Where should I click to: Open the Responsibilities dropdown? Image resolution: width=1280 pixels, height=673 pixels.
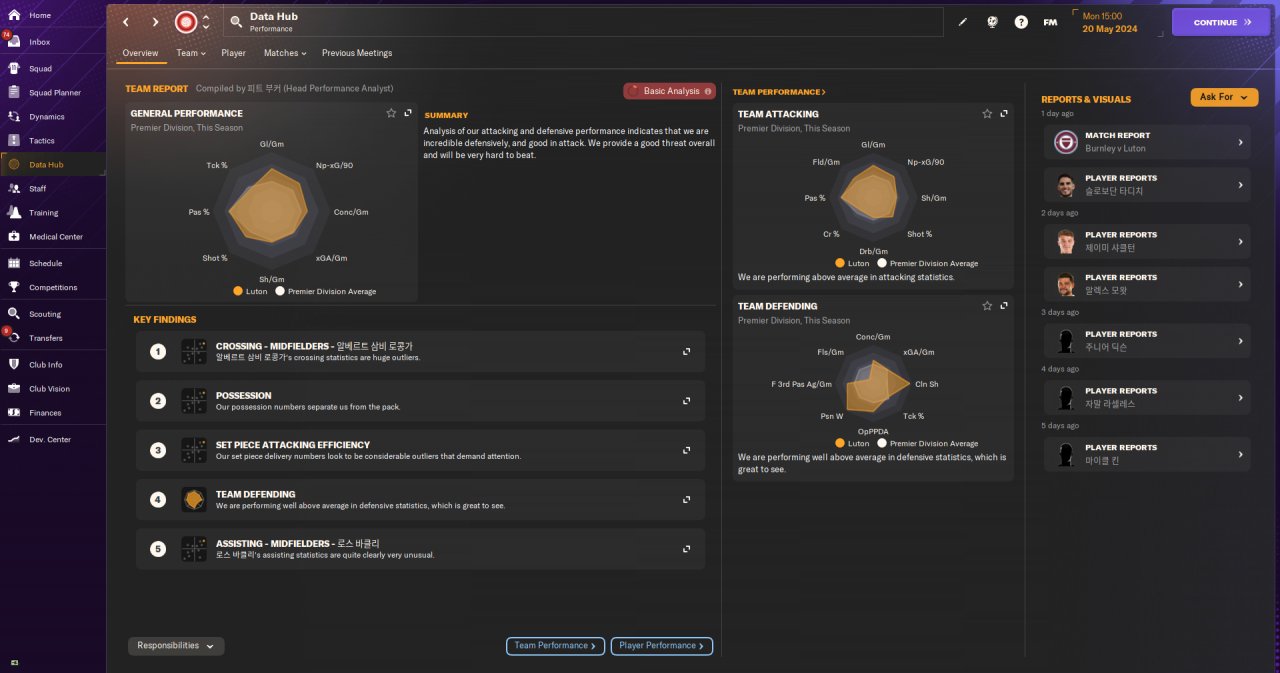click(x=176, y=646)
